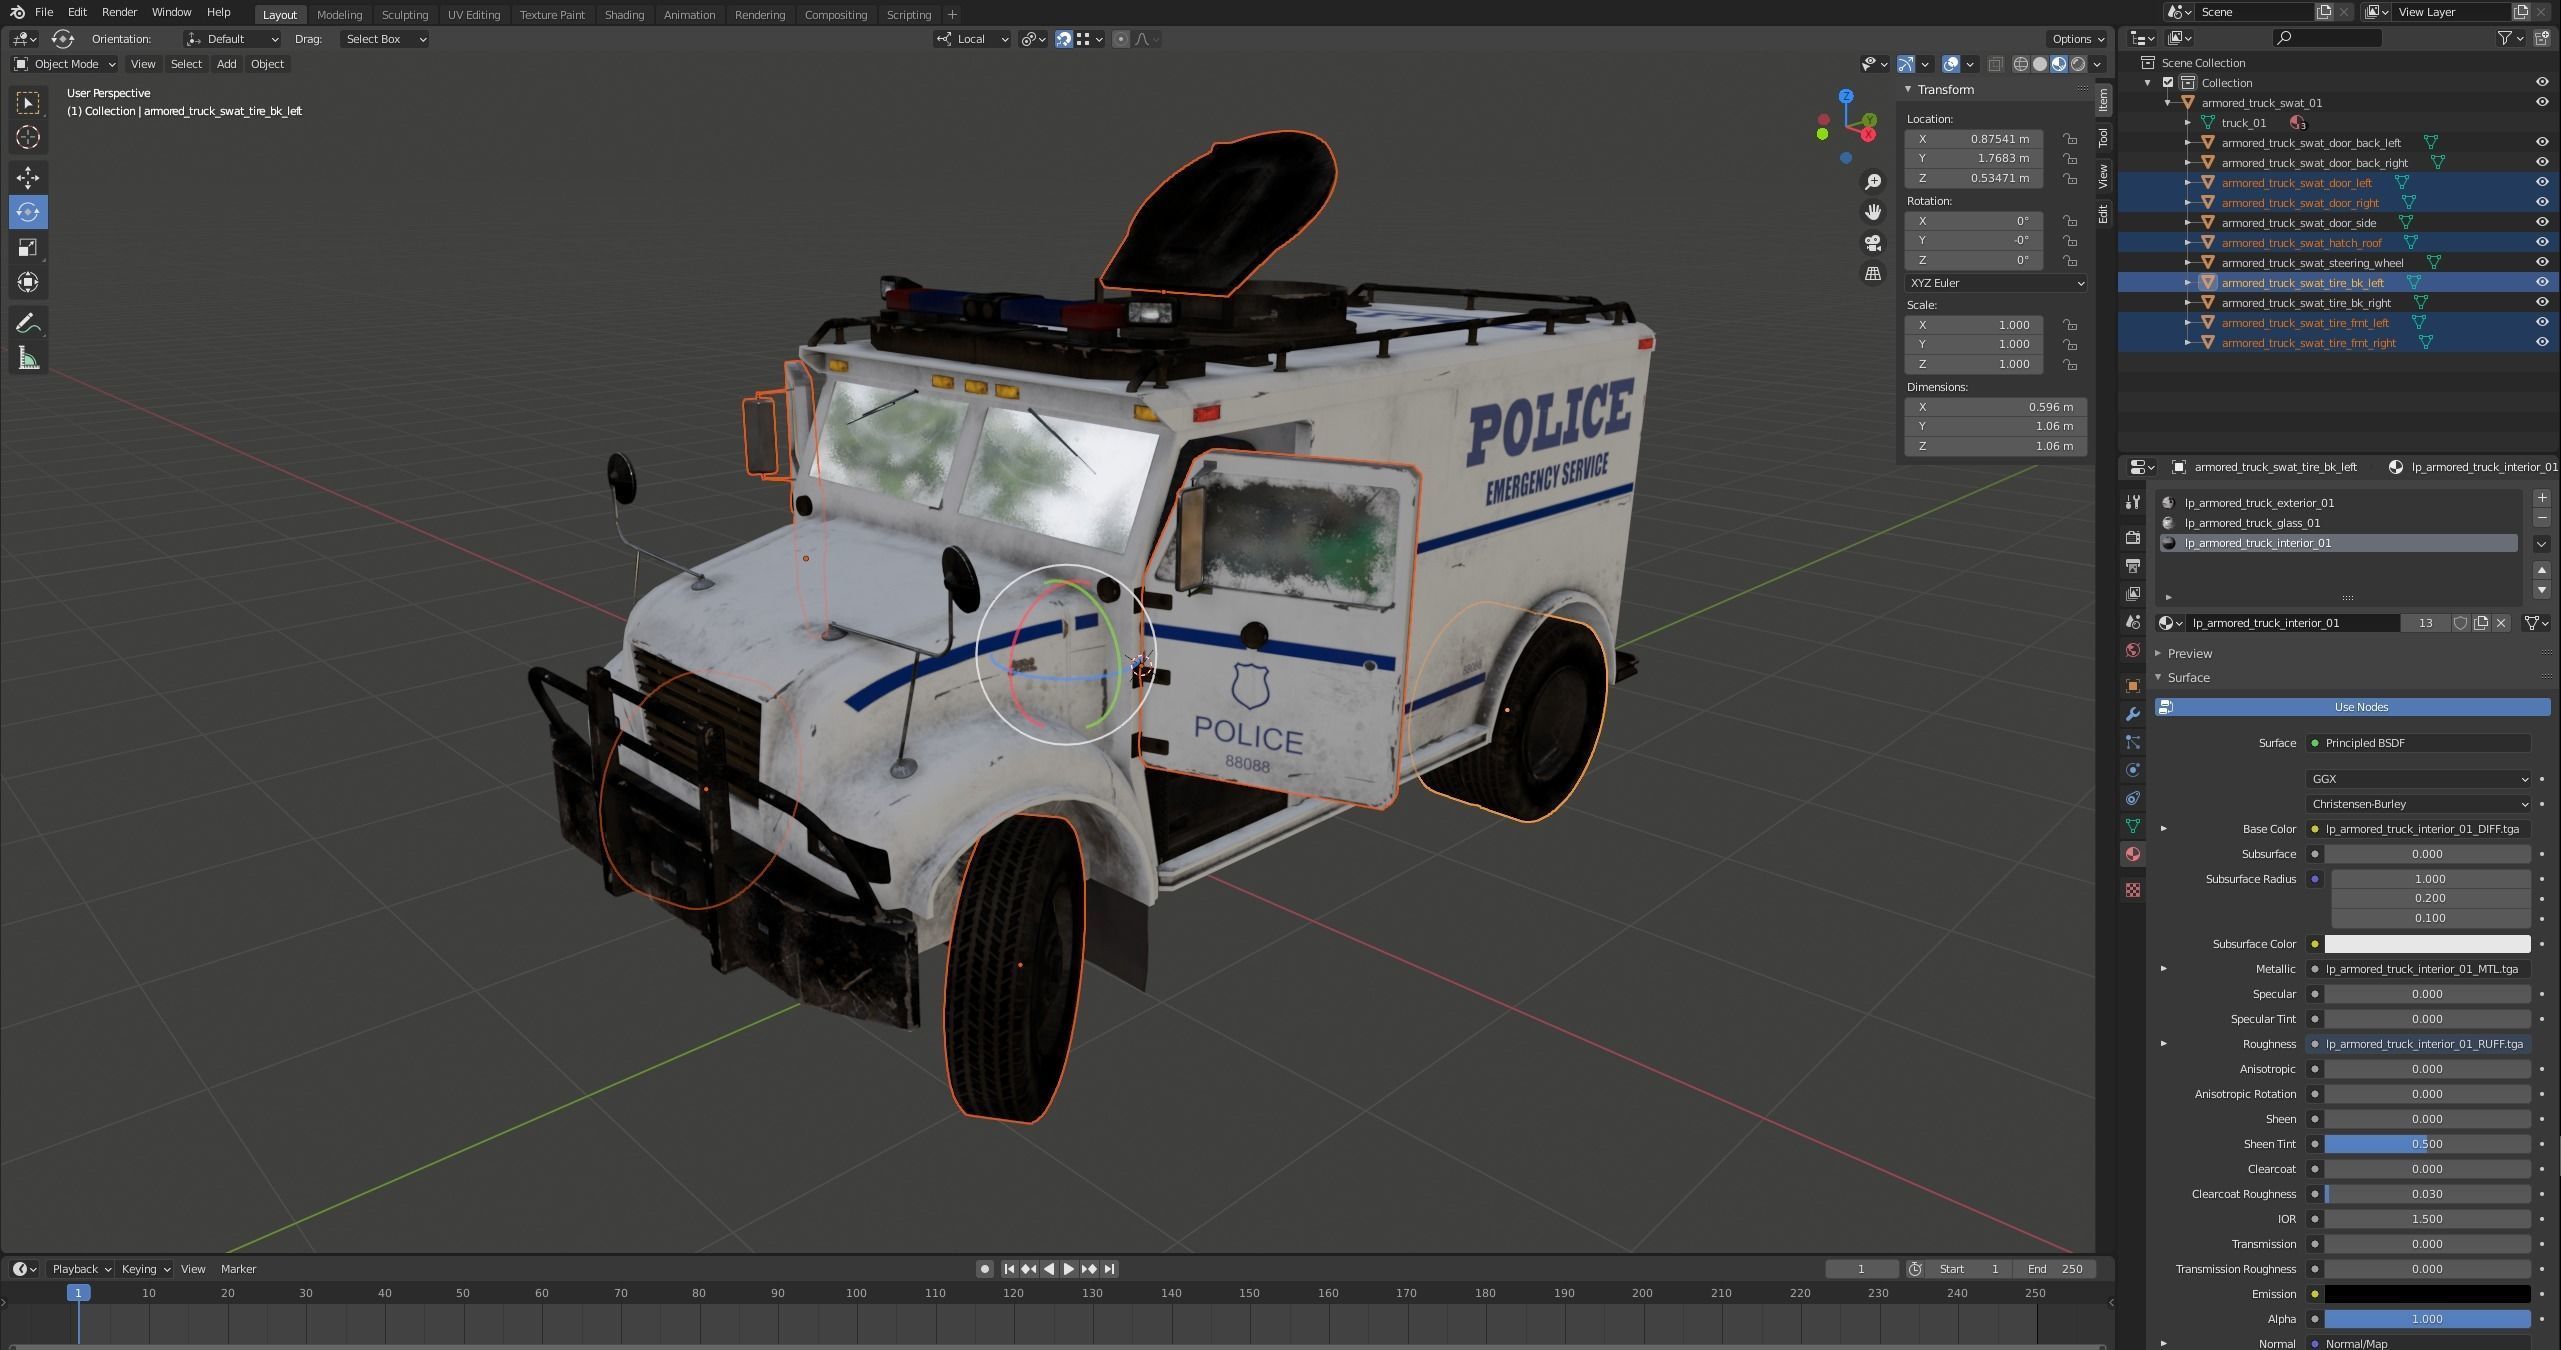Open the Object Mode dropdown
Screen dimensions: 2561x1350
65,64
